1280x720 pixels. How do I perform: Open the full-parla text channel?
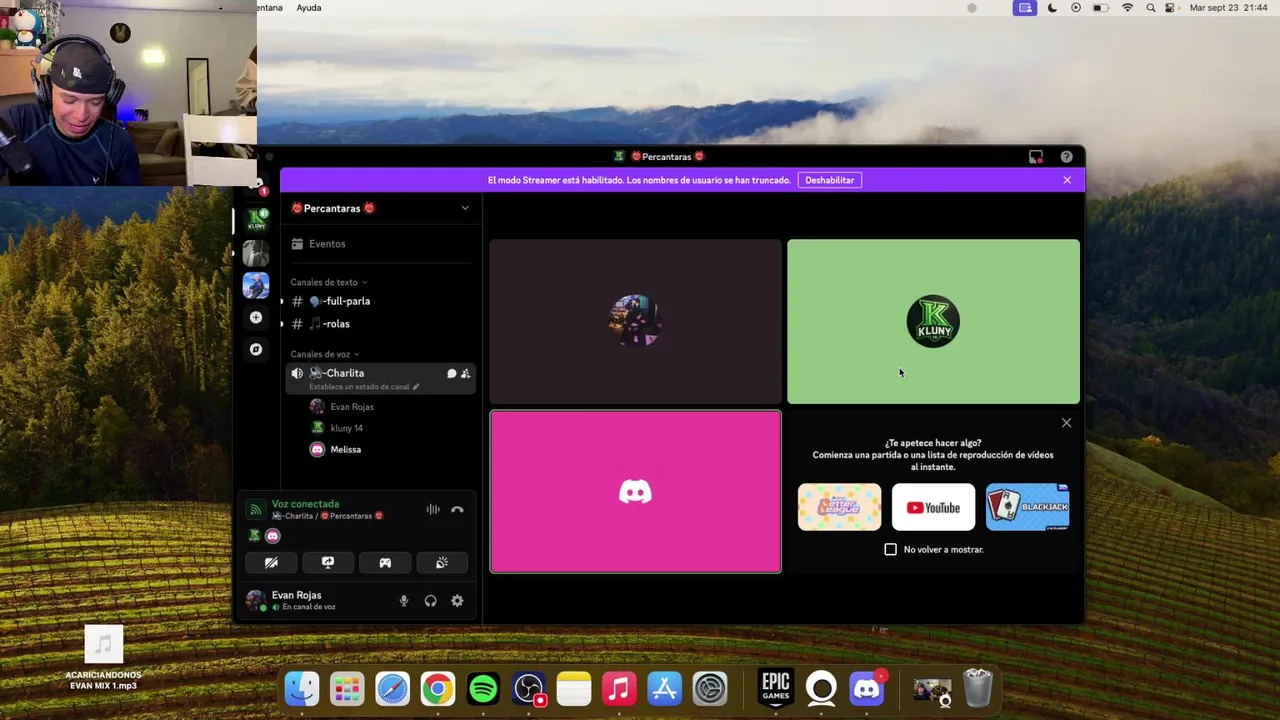[380, 301]
